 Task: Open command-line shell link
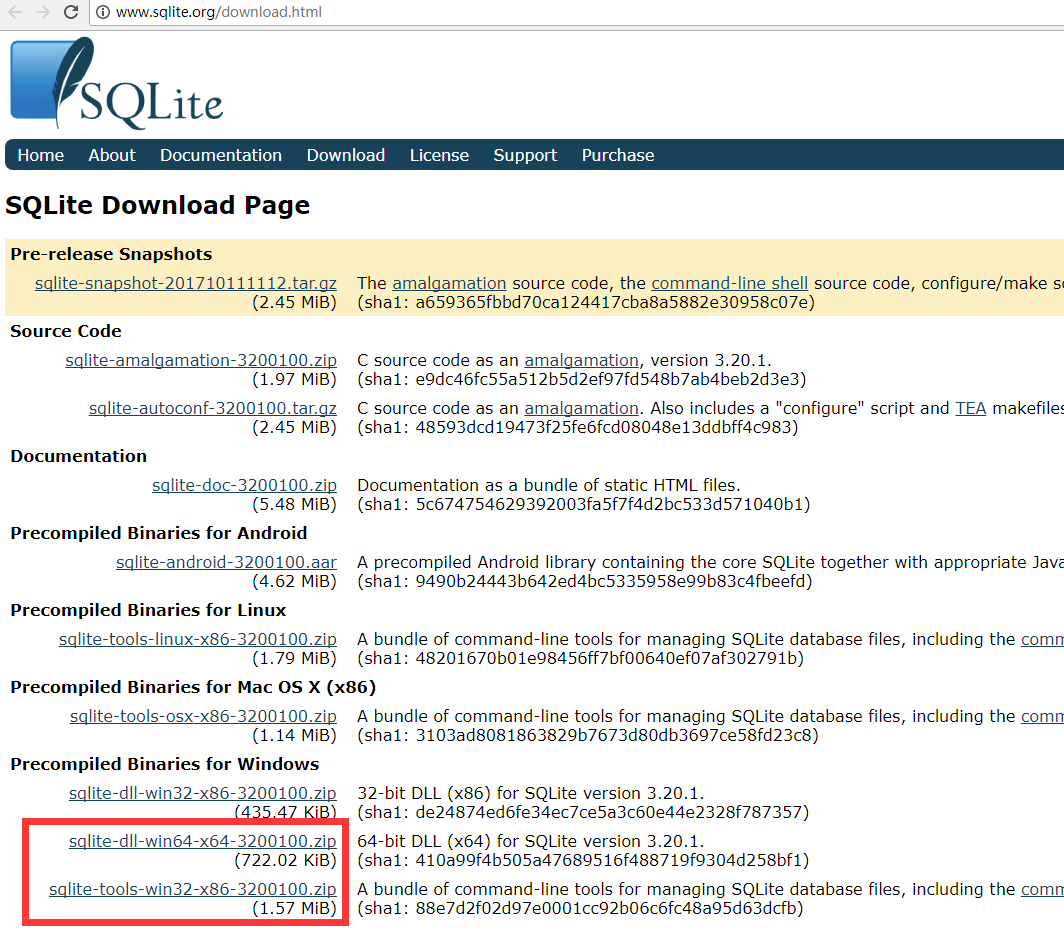pyautogui.click(x=729, y=283)
